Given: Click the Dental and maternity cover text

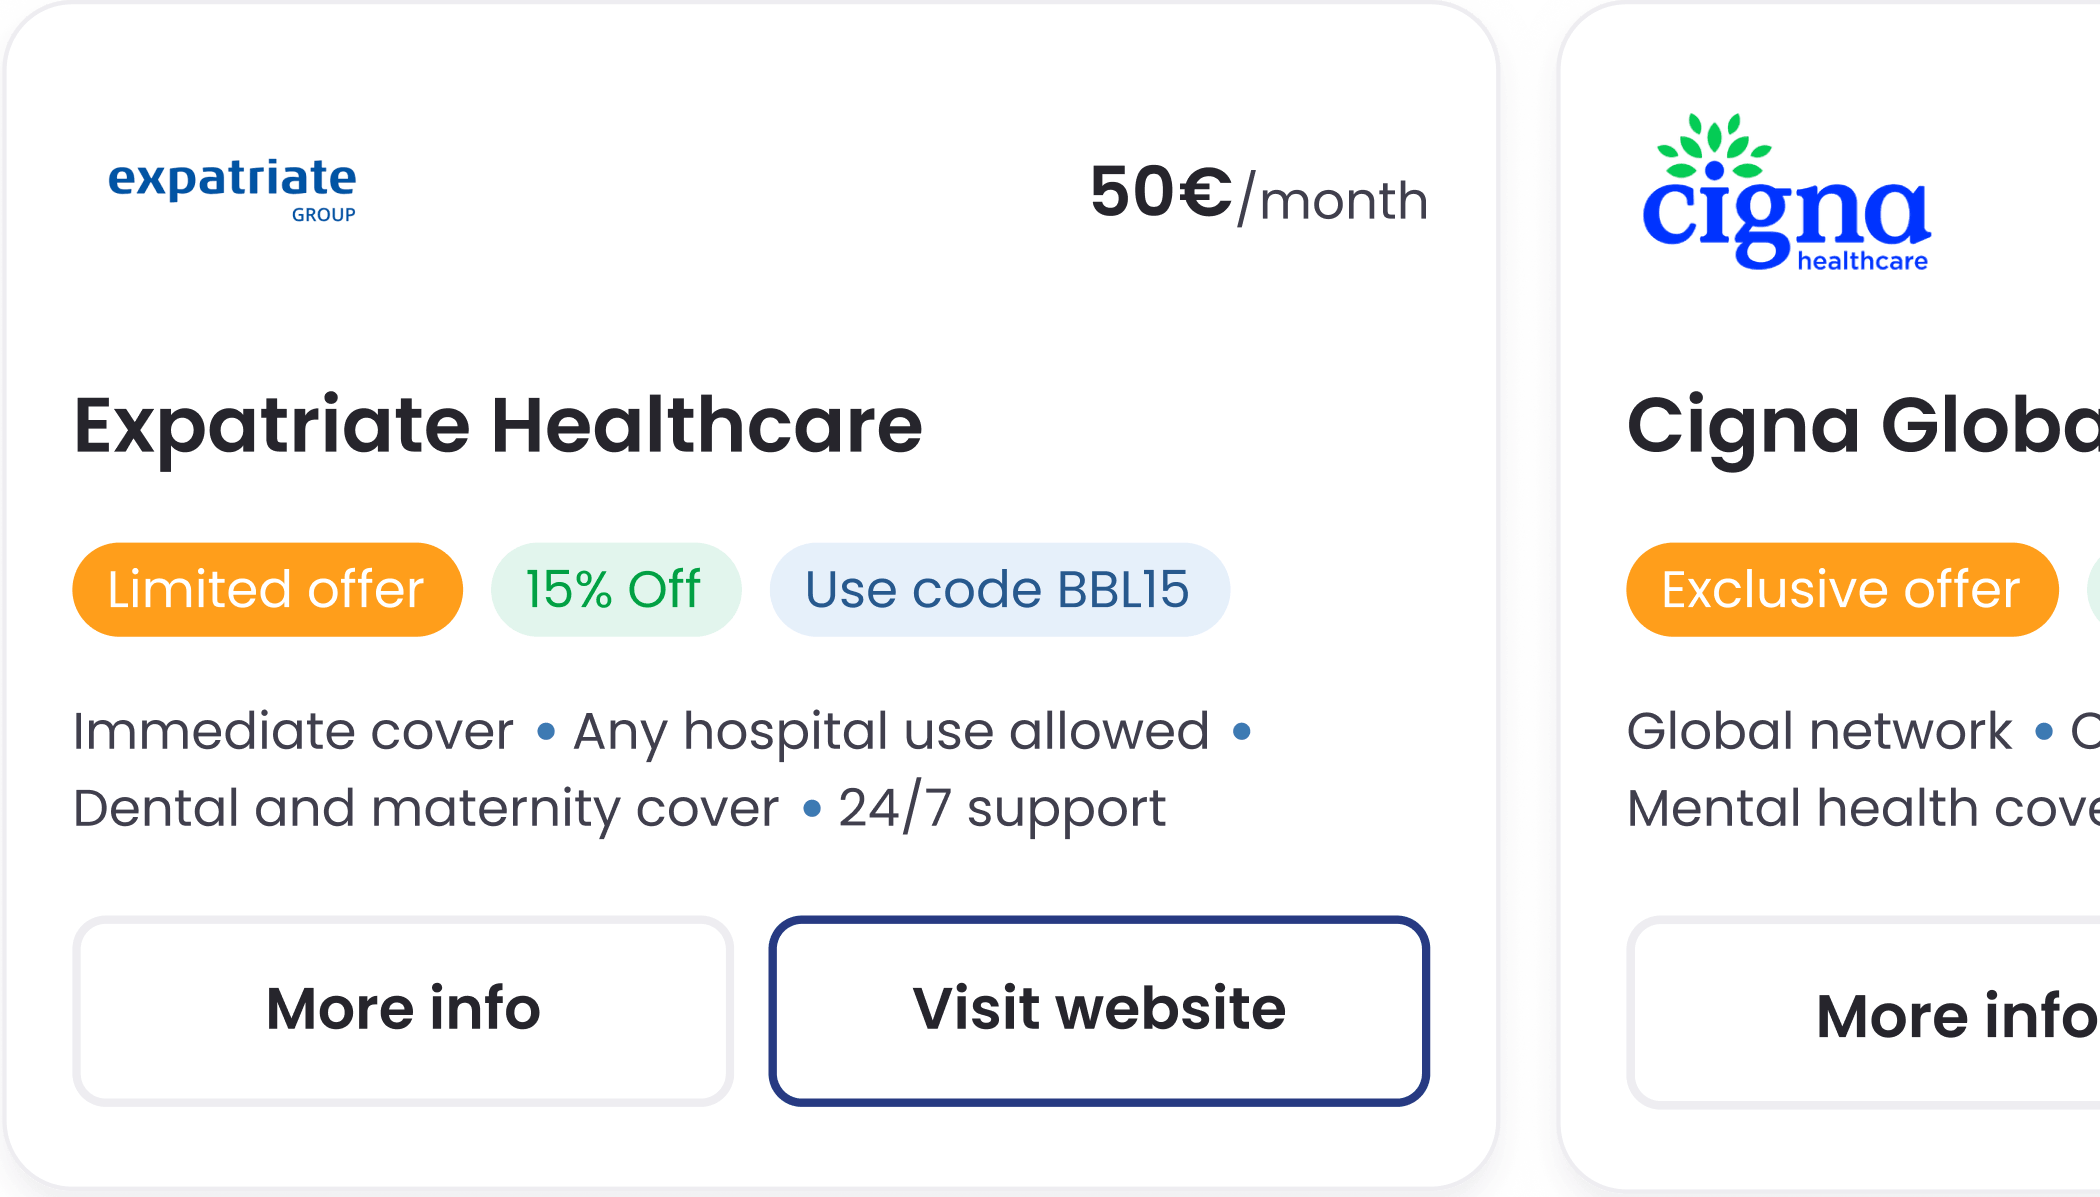Looking at the screenshot, I should (x=425, y=808).
